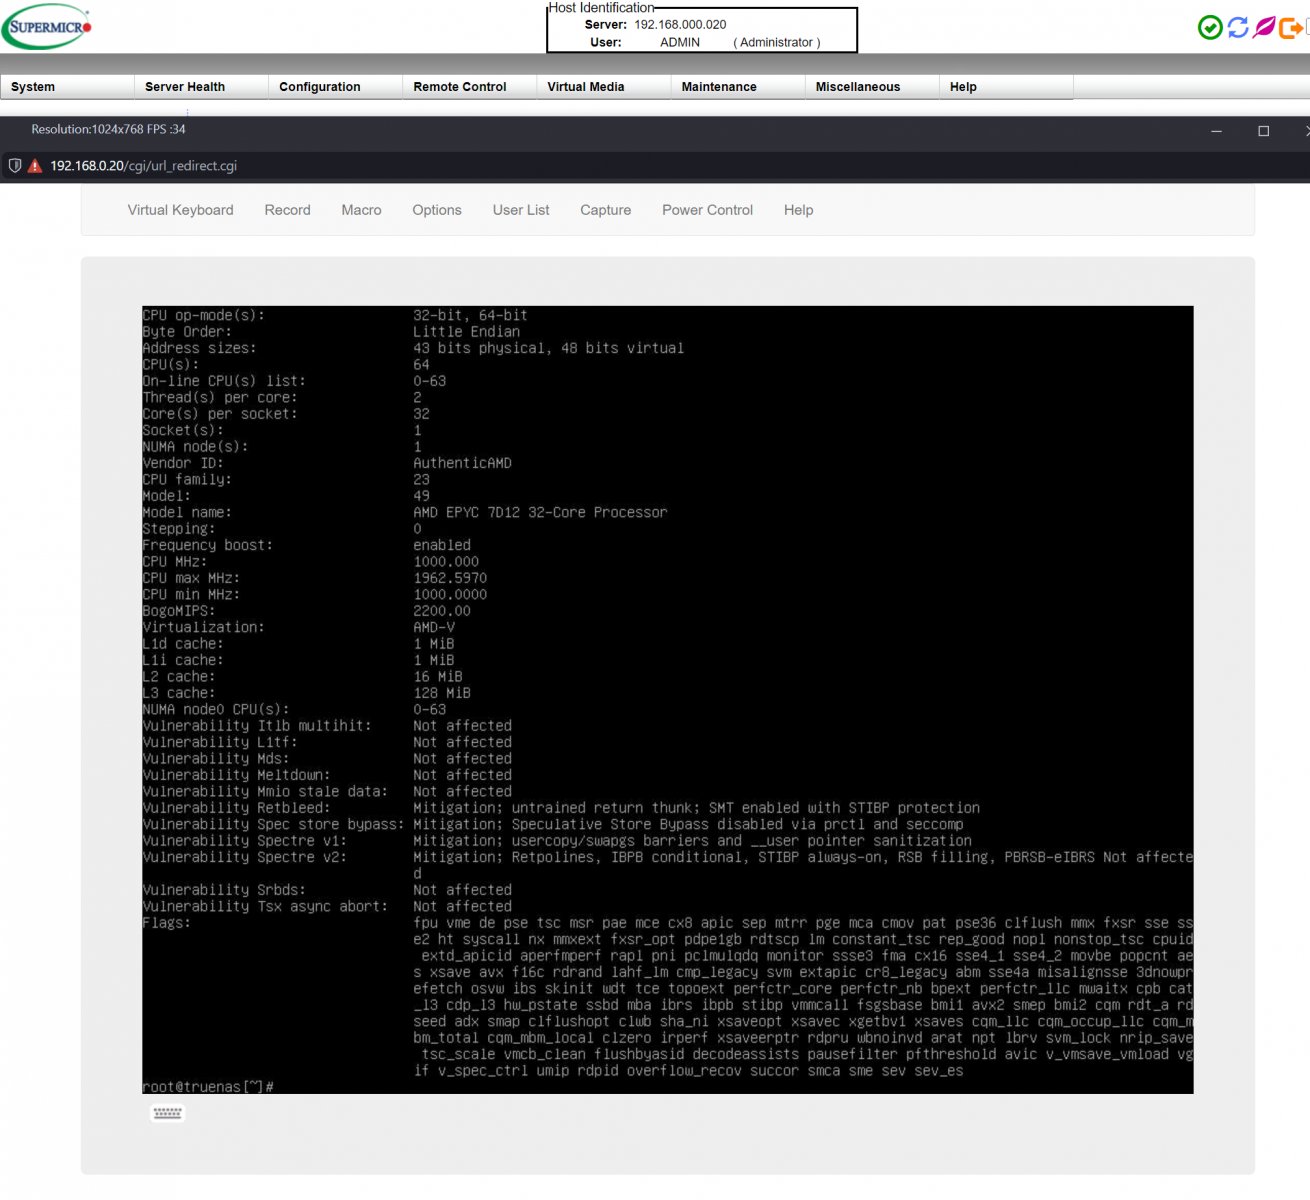The width and height of the screenshot is (1310, 1200).
Task: Click the shield icon in the address bar
Action: pos(15,166)
